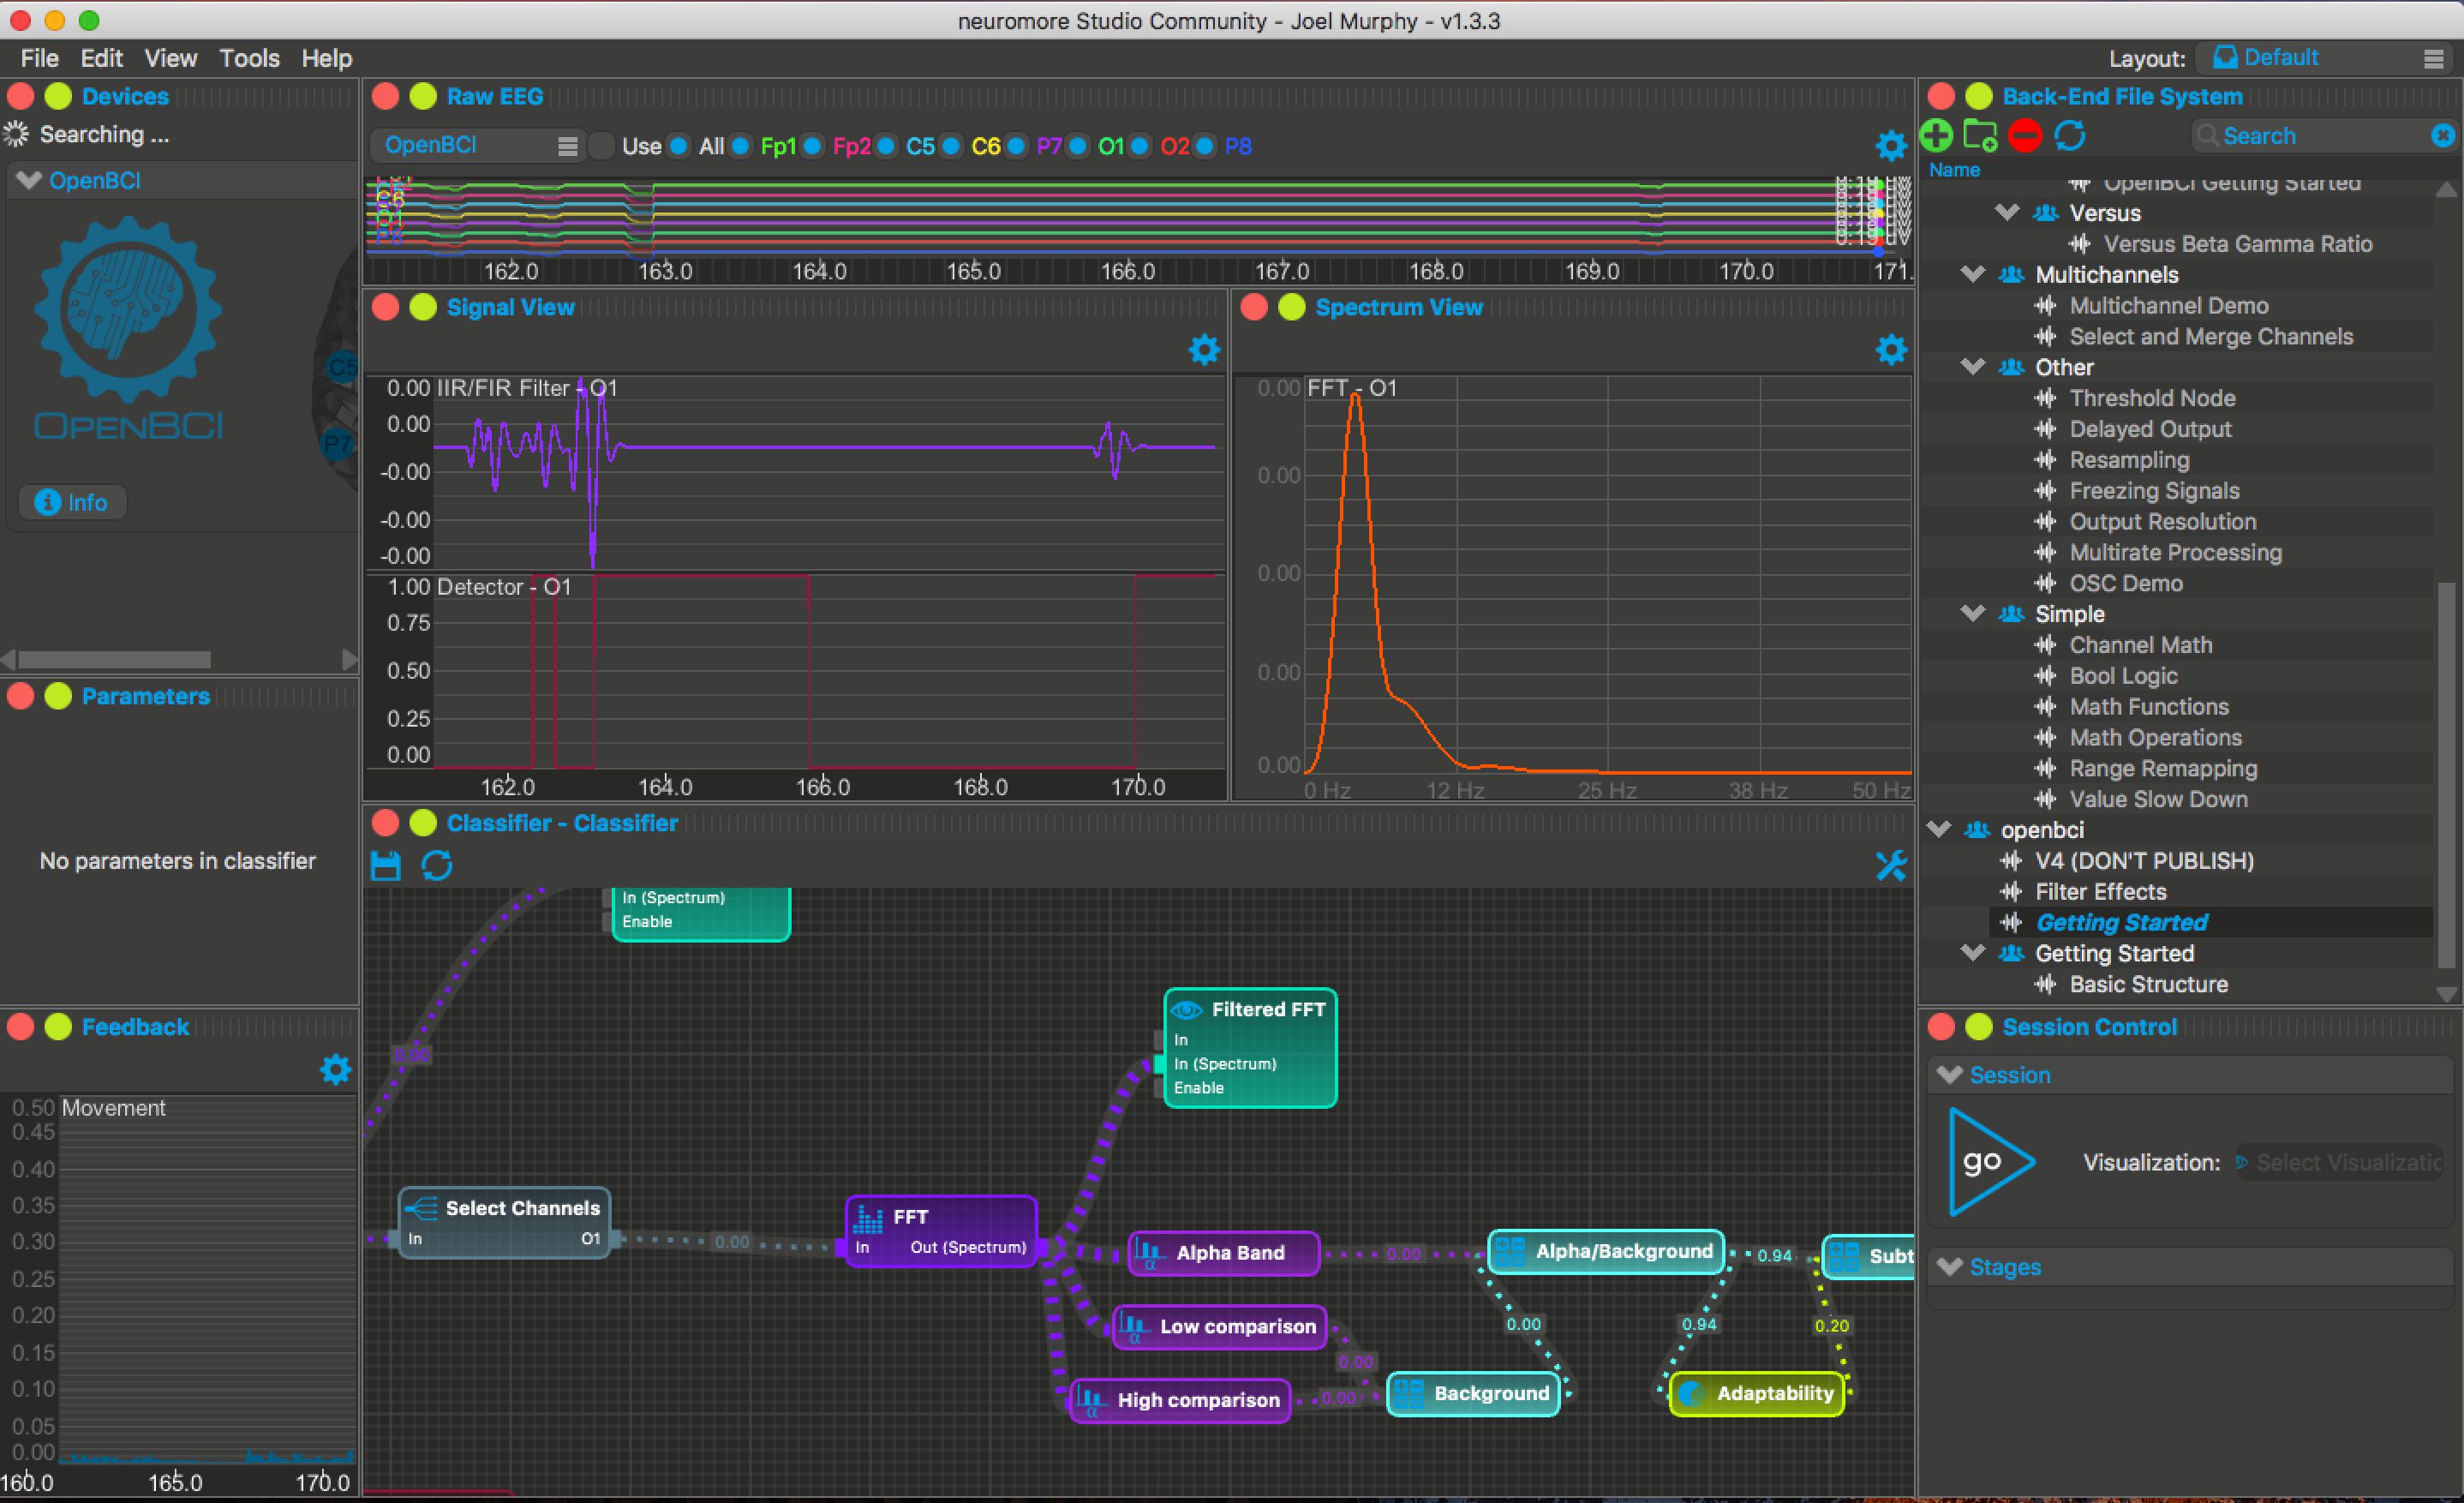Viewport: 2464px width, 1503px height.
Task: Reload the classifier with the refresh icon
Action: click(x=437, y=865)
